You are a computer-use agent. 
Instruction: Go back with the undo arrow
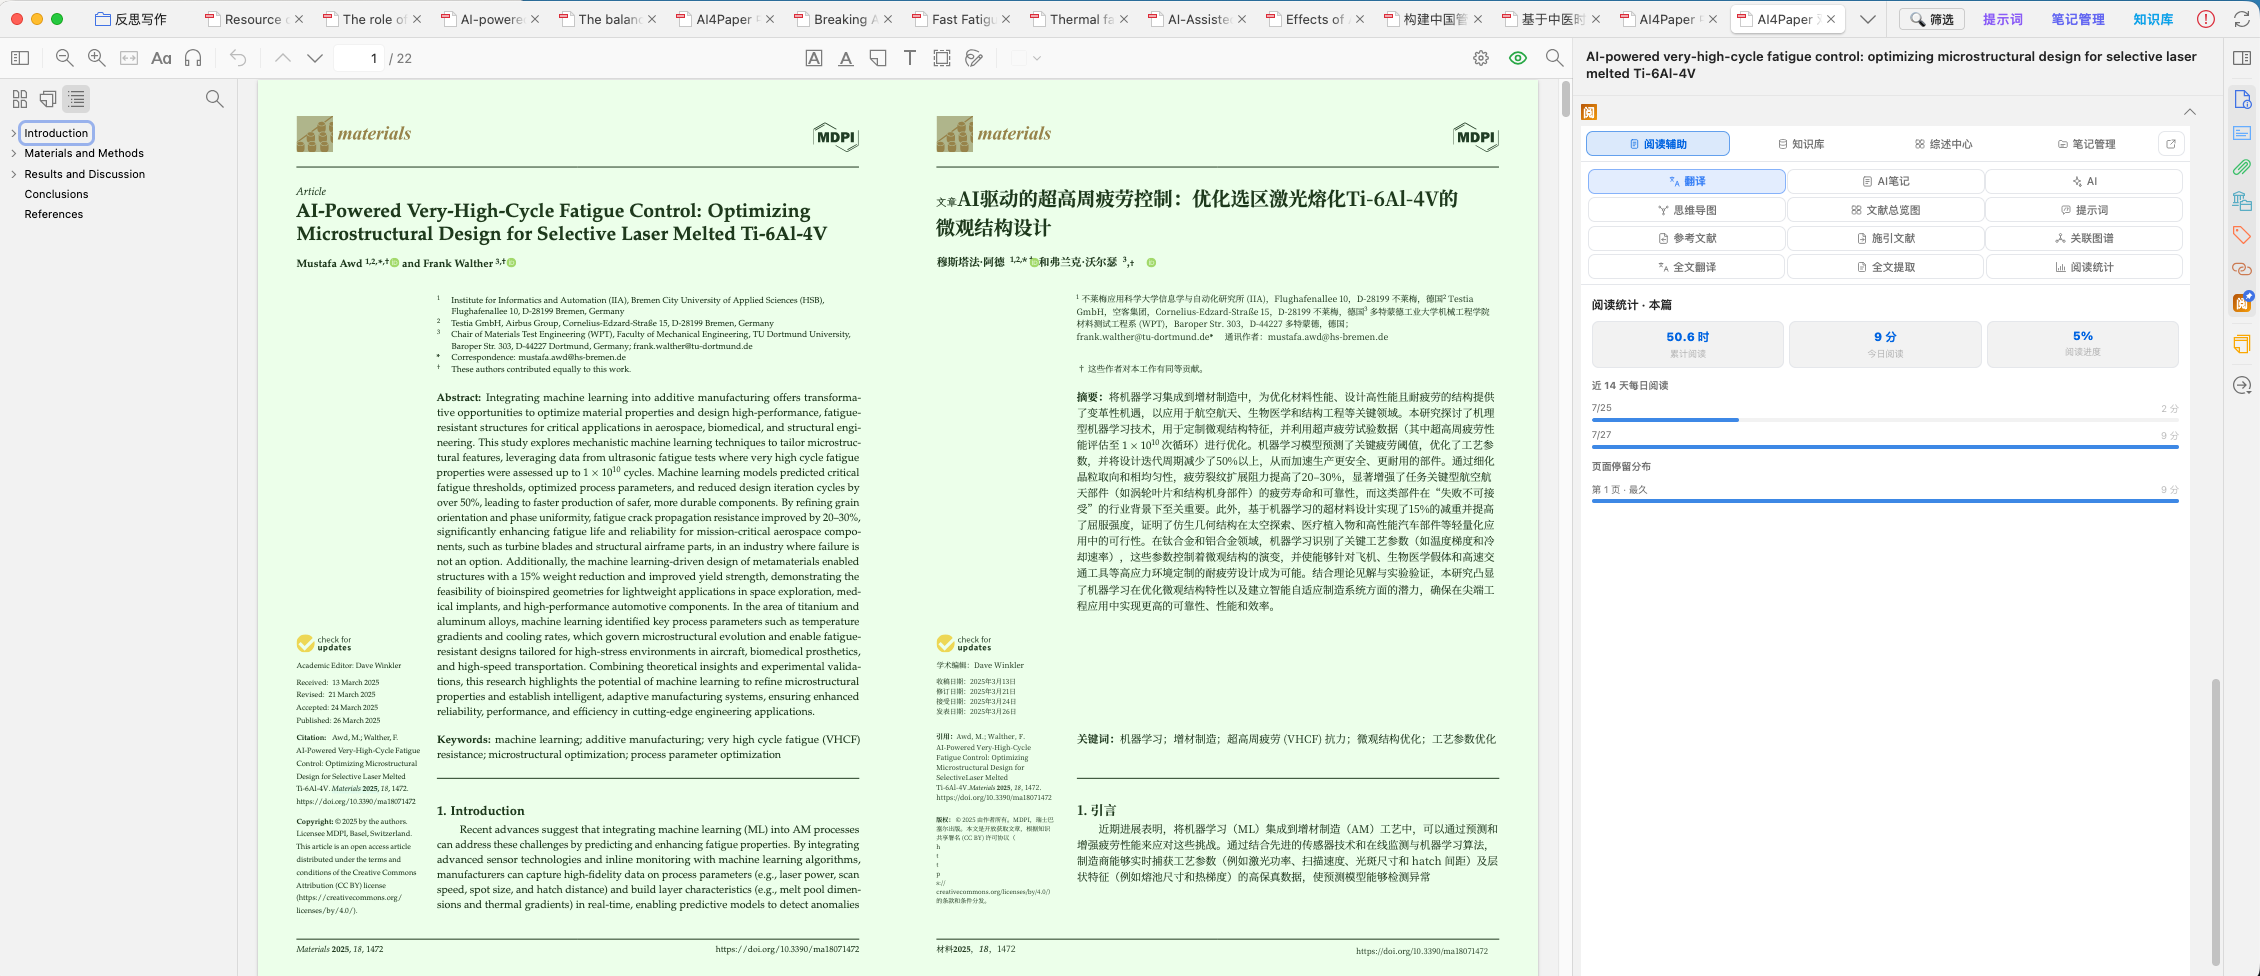pyautogui.click(x=238, y=58)
